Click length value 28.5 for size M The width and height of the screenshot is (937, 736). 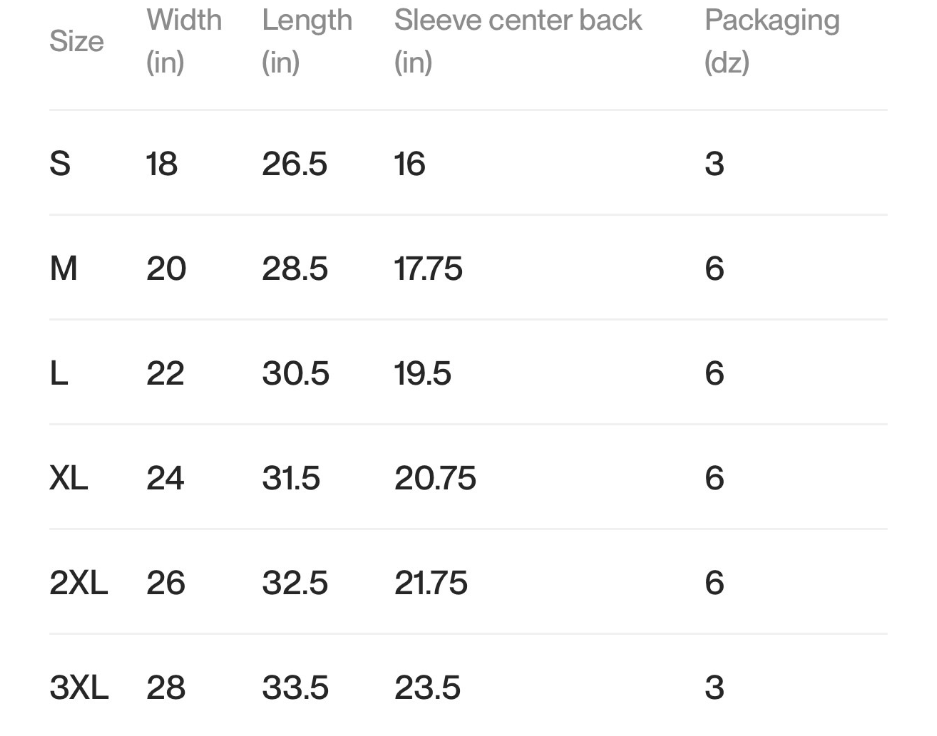click(295, 268)
